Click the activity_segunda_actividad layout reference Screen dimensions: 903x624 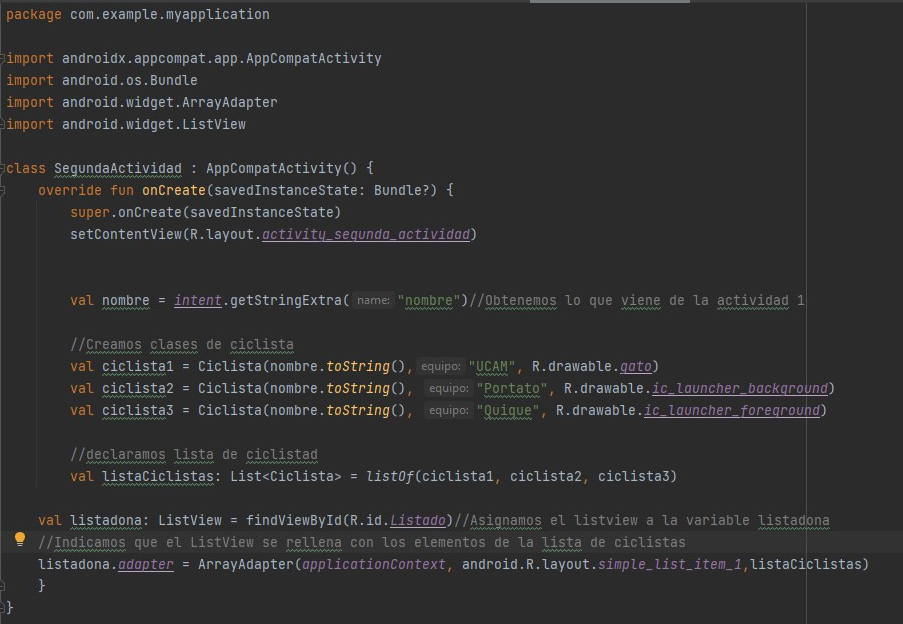tap(365, 234)
